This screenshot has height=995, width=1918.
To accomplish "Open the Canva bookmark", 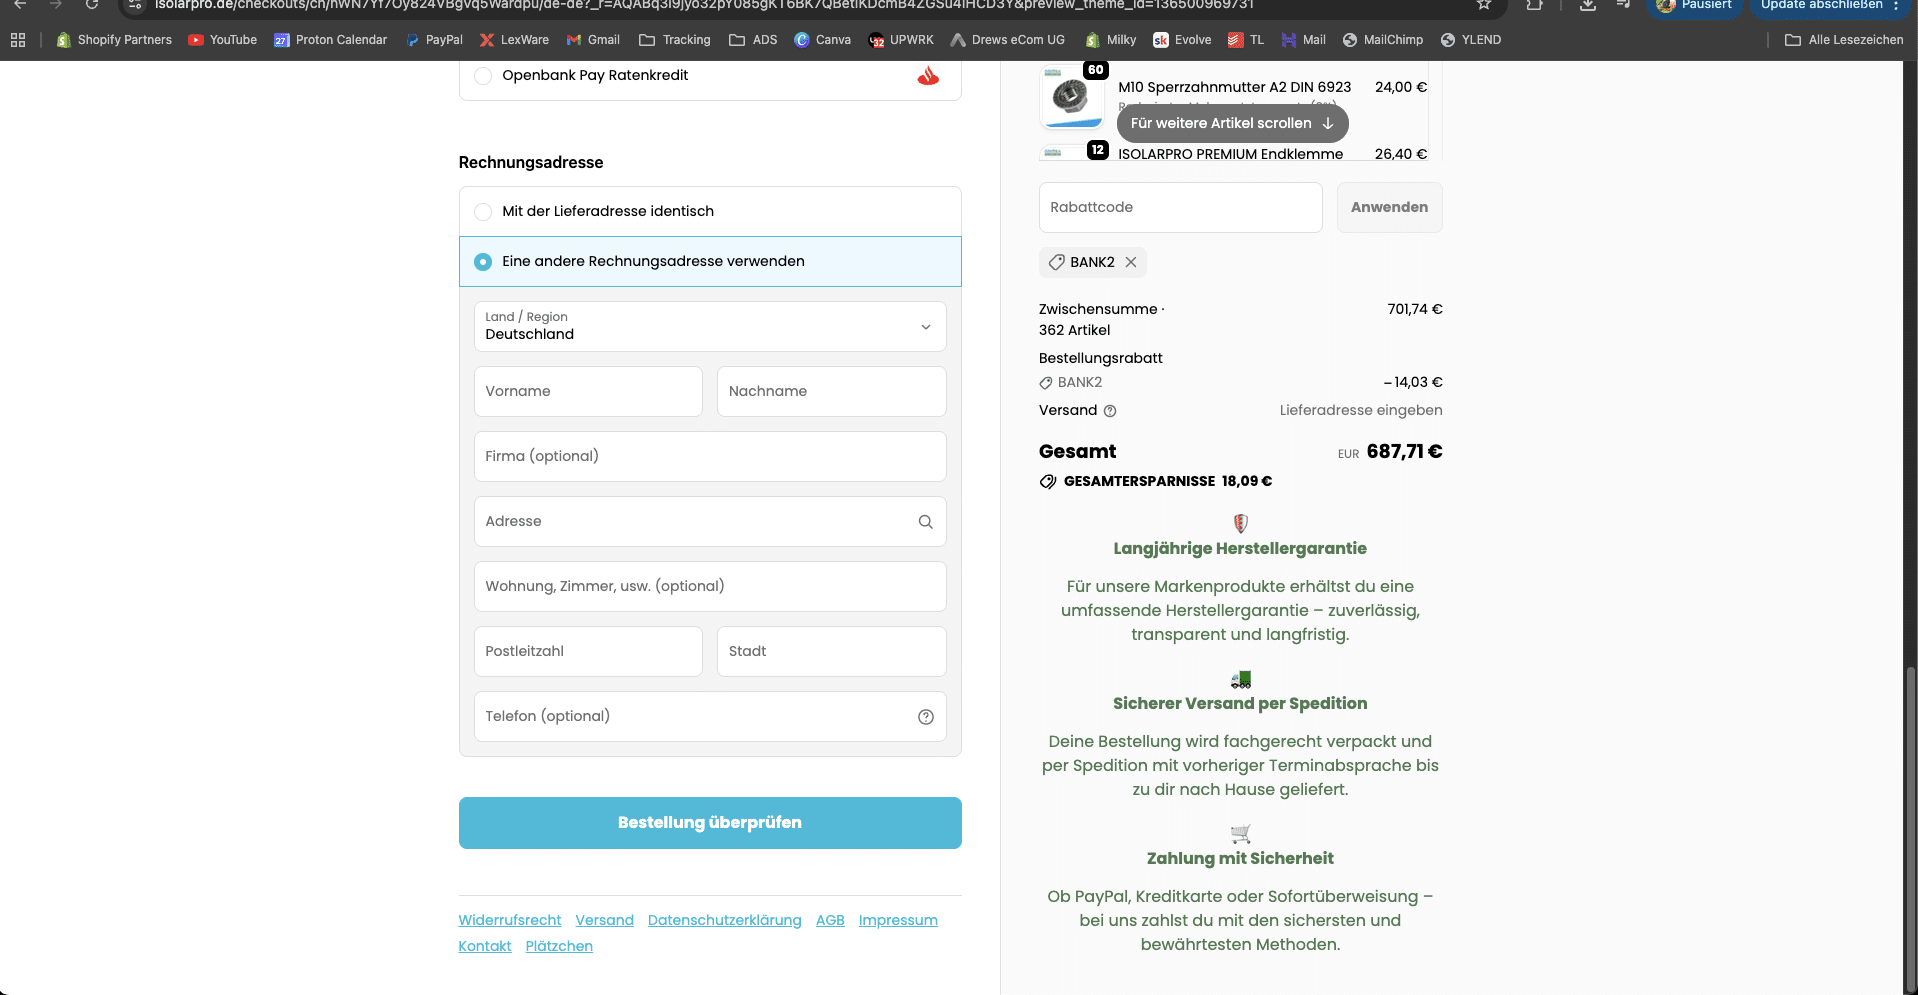I will click(823, 40).
